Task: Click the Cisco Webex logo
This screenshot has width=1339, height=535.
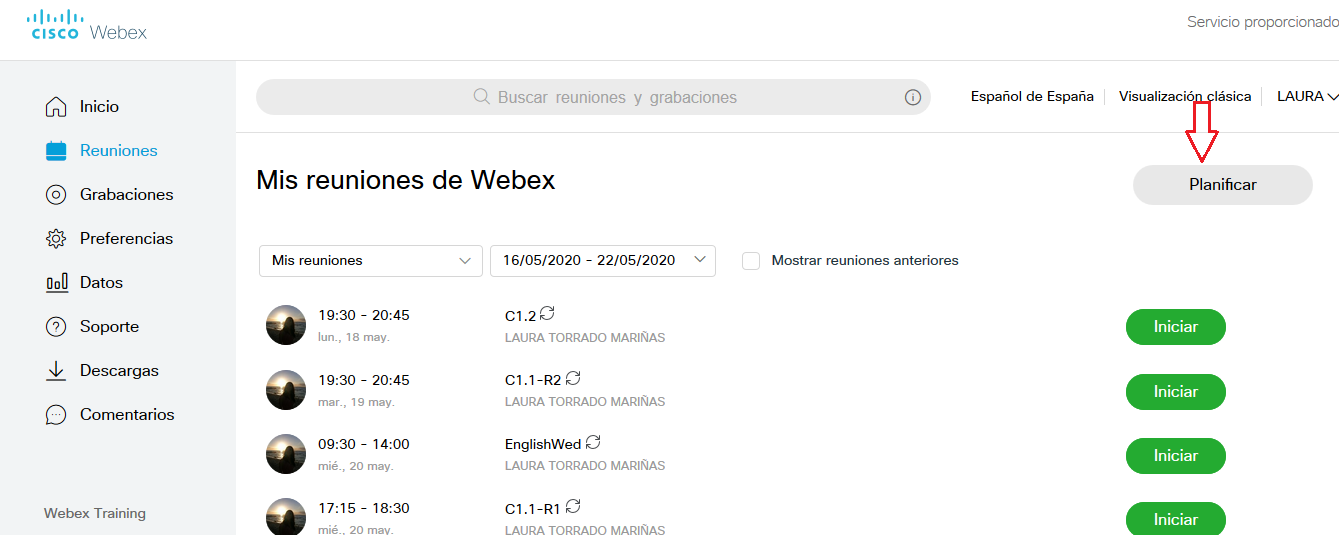Action: pos(87,25)
